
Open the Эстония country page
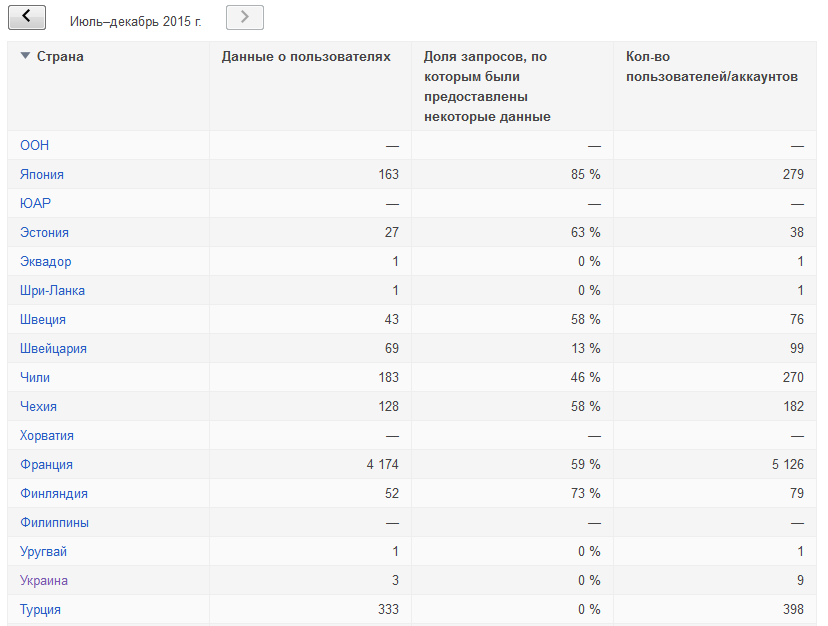(44, 232)
